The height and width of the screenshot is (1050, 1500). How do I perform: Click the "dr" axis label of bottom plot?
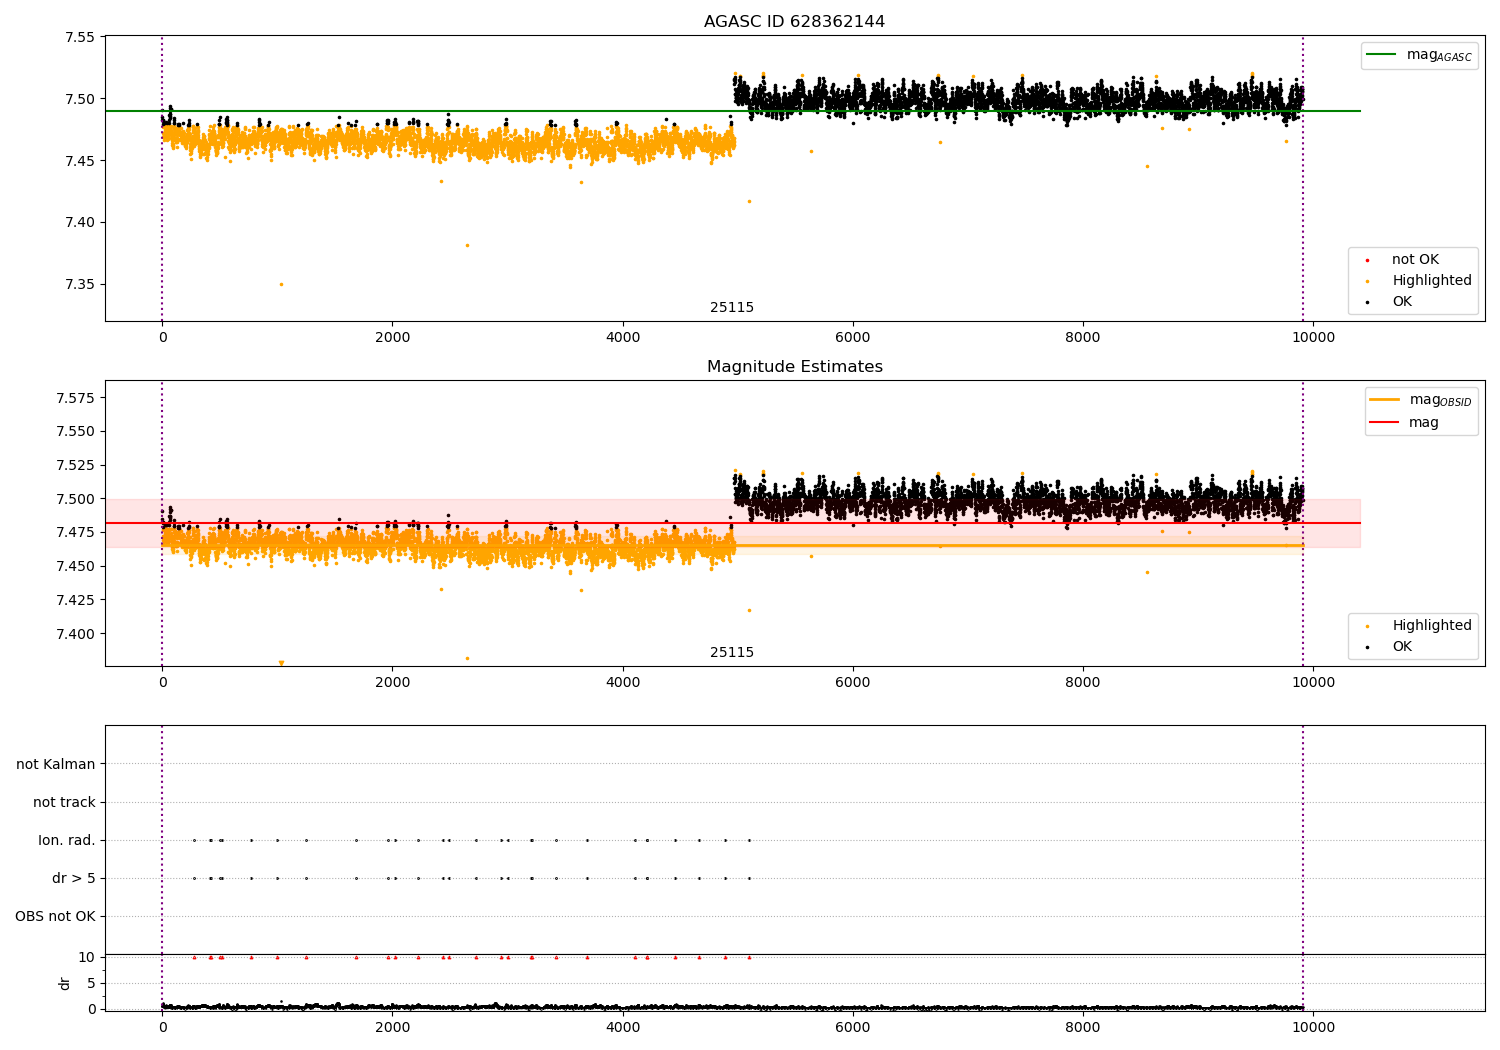pos(65,983)
